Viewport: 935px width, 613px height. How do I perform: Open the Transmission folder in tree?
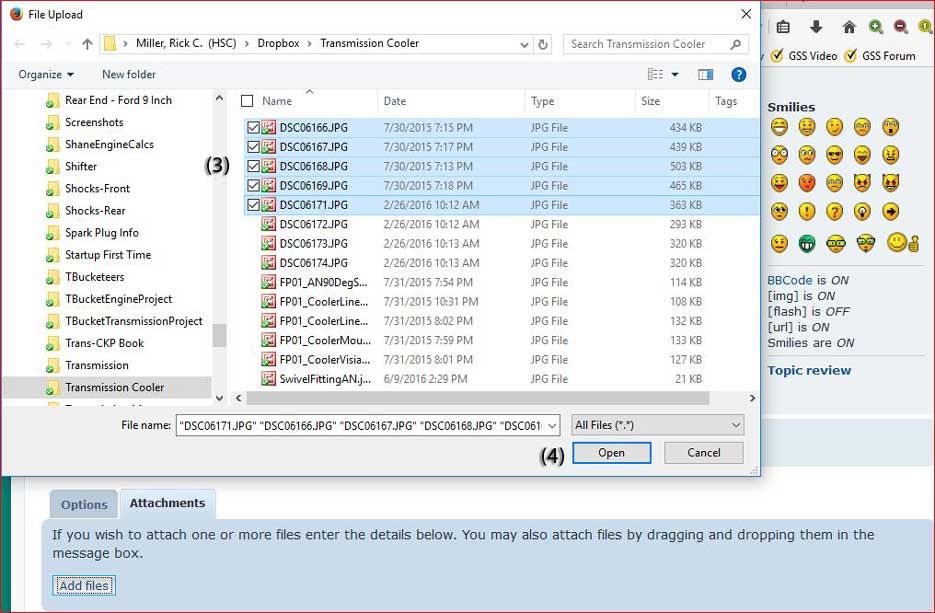tap(97, 365)
